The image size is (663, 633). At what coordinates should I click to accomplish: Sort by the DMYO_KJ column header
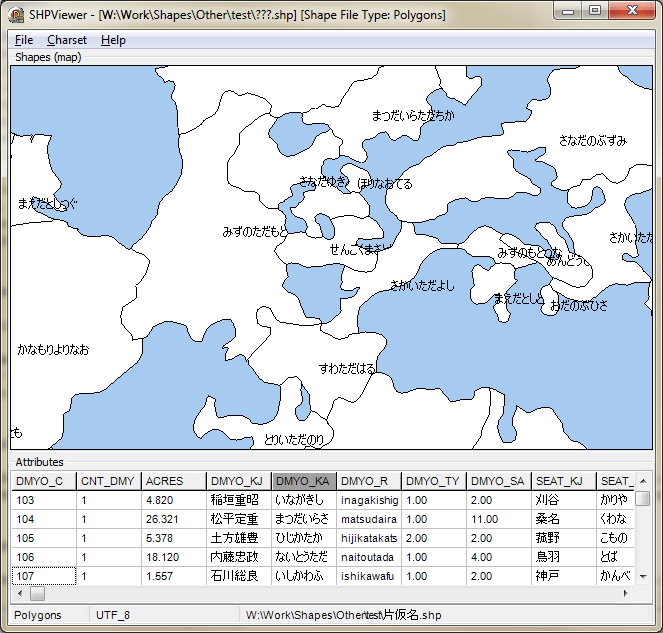coord(238,481)
